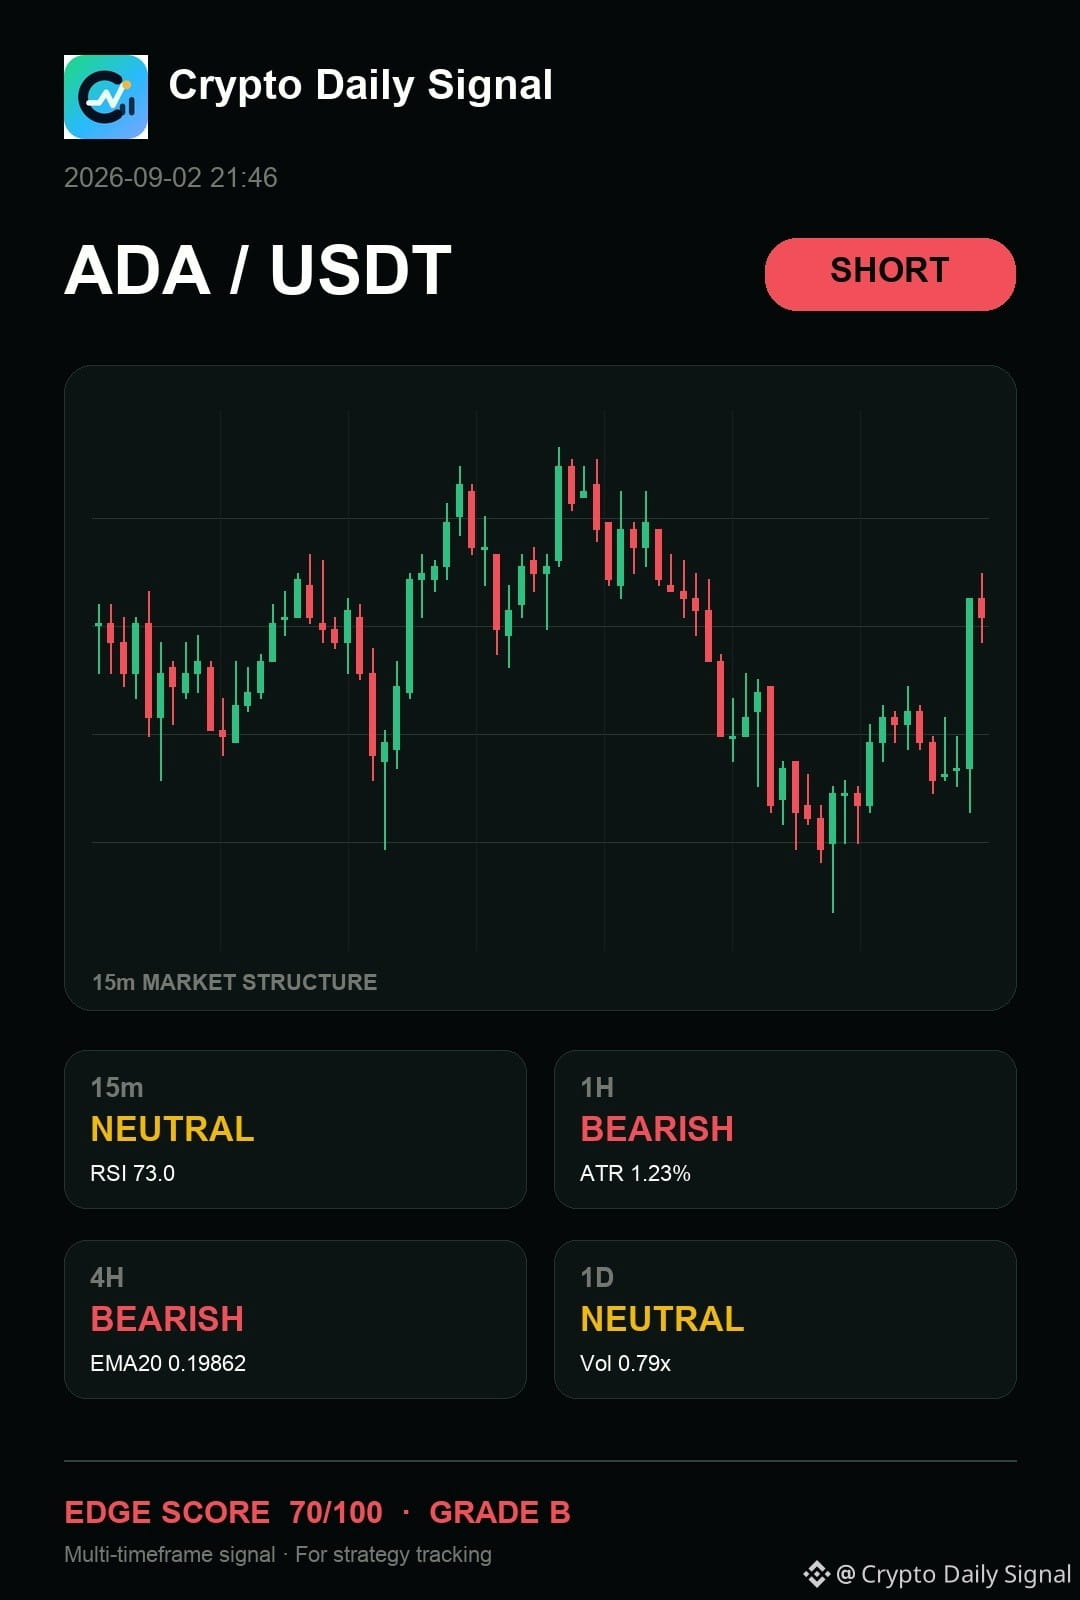
Task: Click the ADA / USDT pair title
Action: pos(258,270)
